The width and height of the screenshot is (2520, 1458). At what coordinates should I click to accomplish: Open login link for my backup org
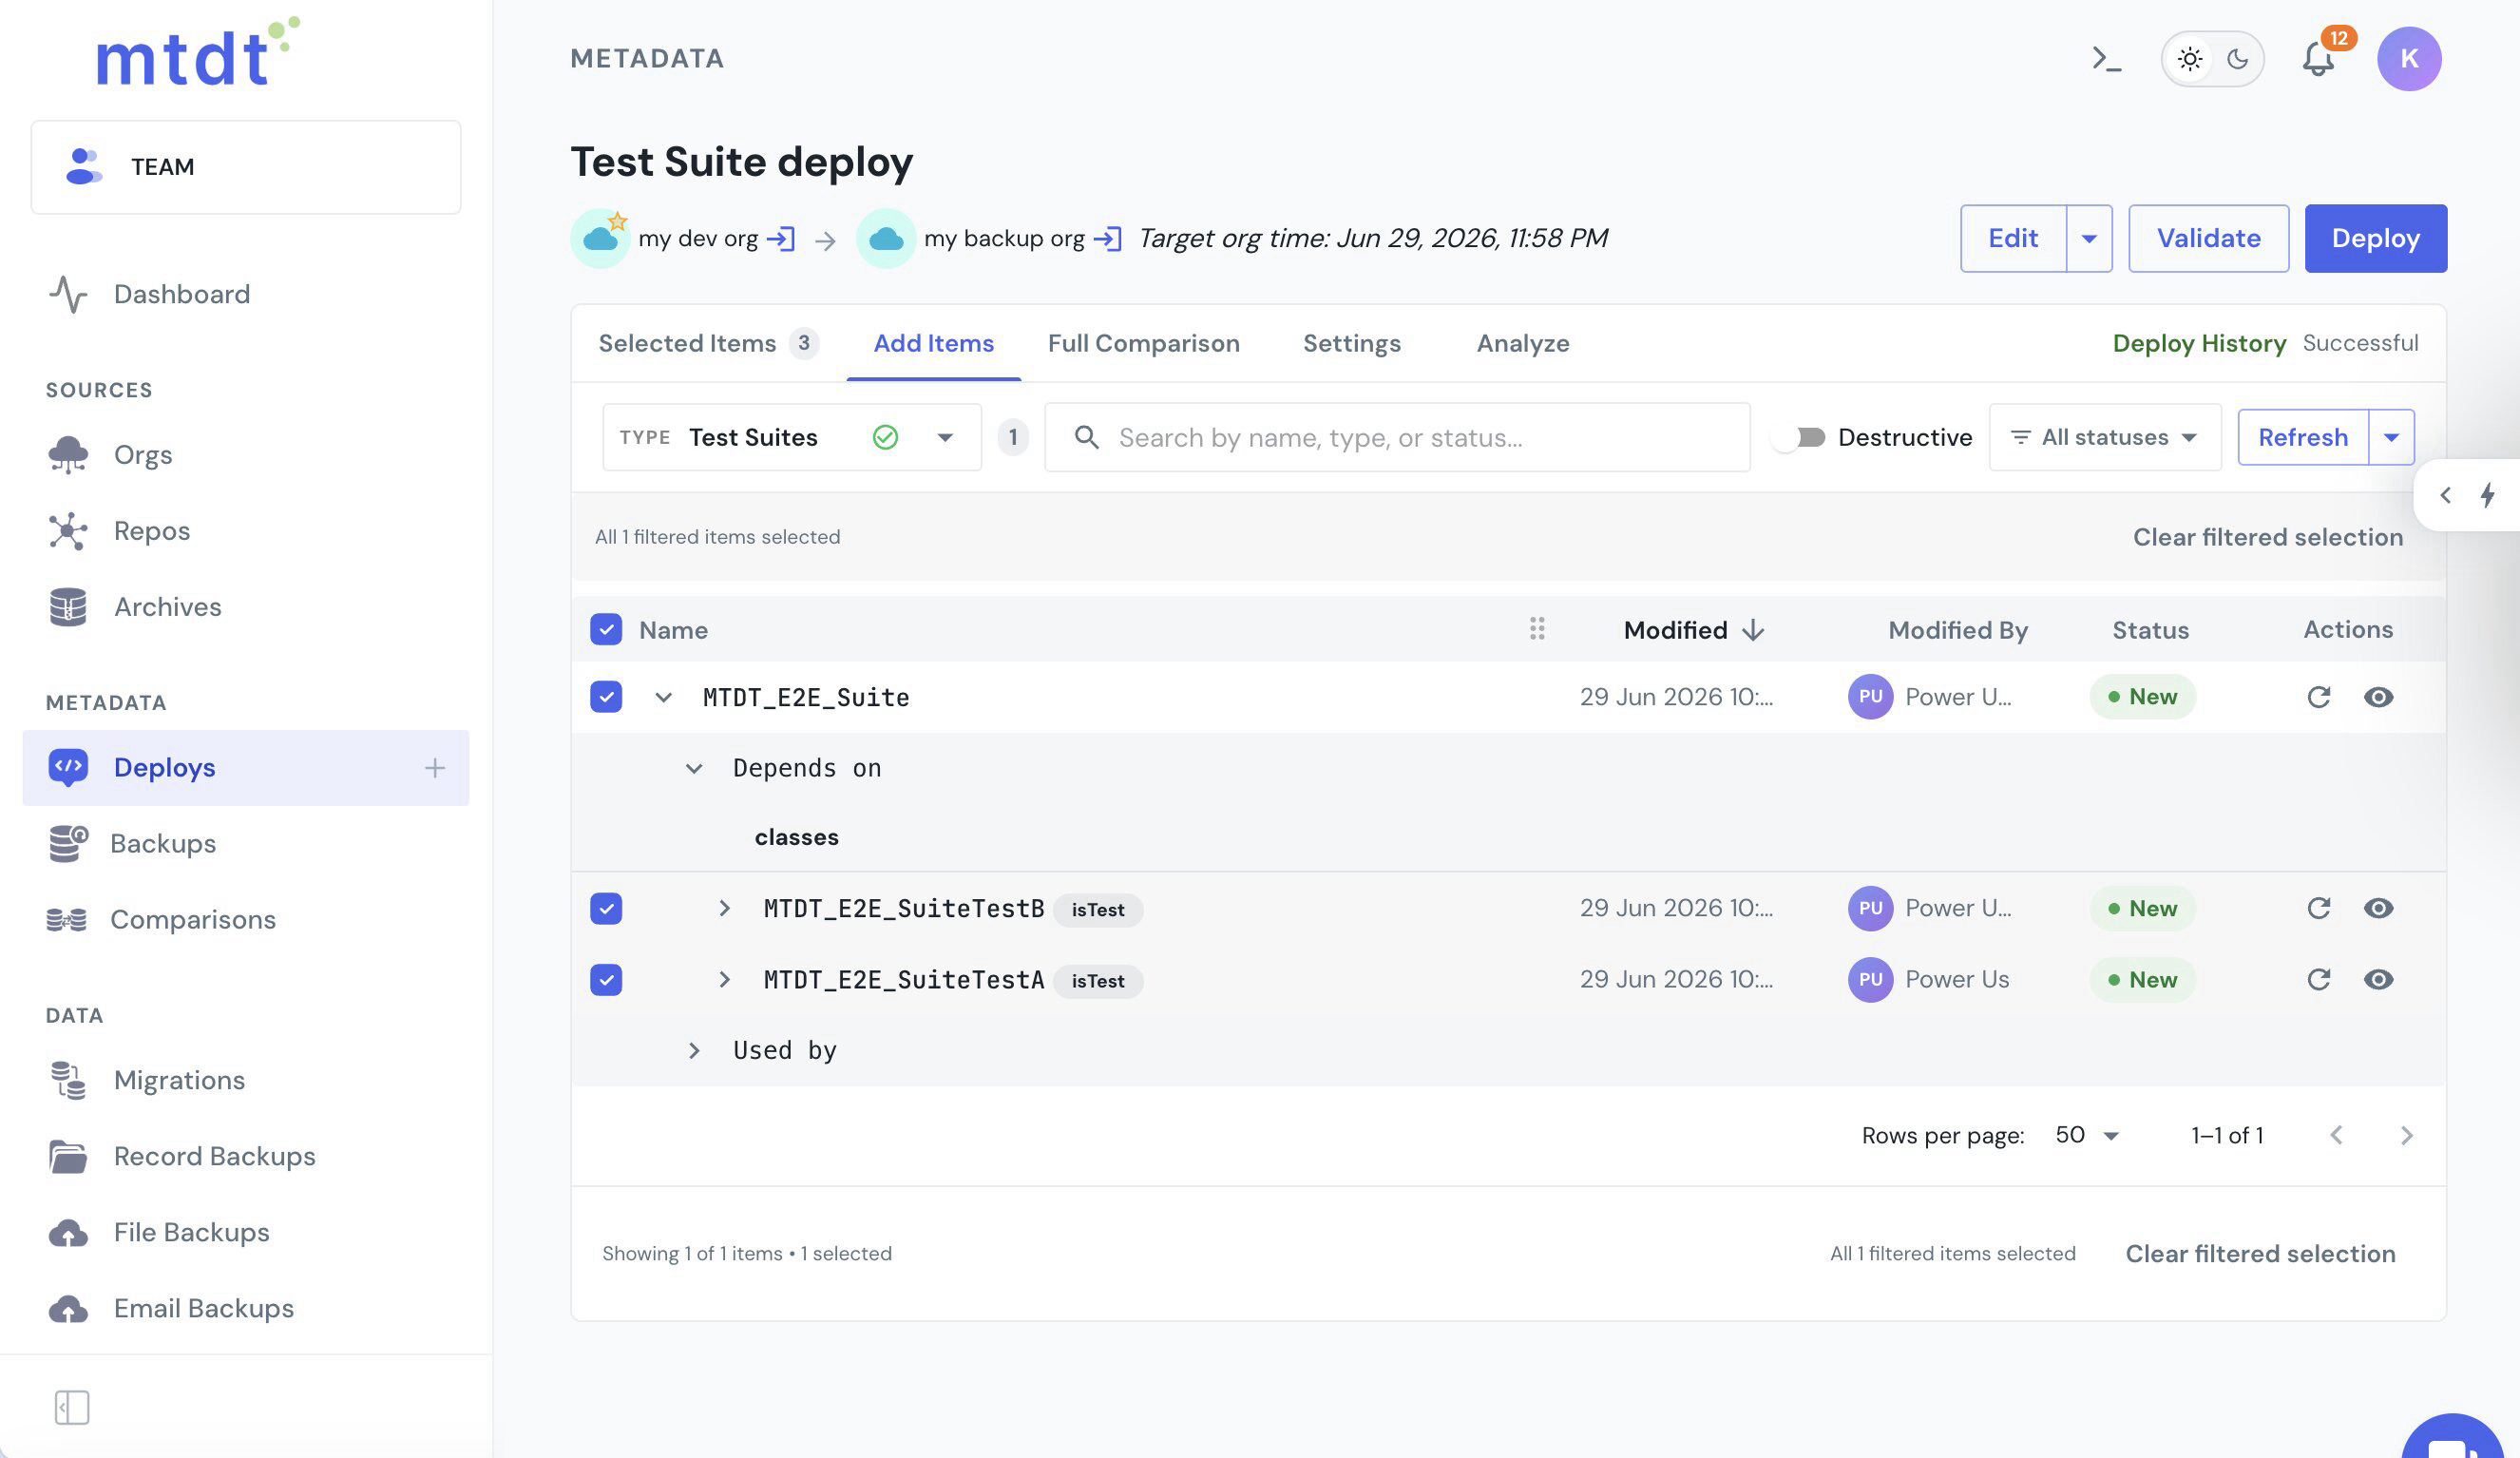pyautogui.click(x=1107, y=238)
